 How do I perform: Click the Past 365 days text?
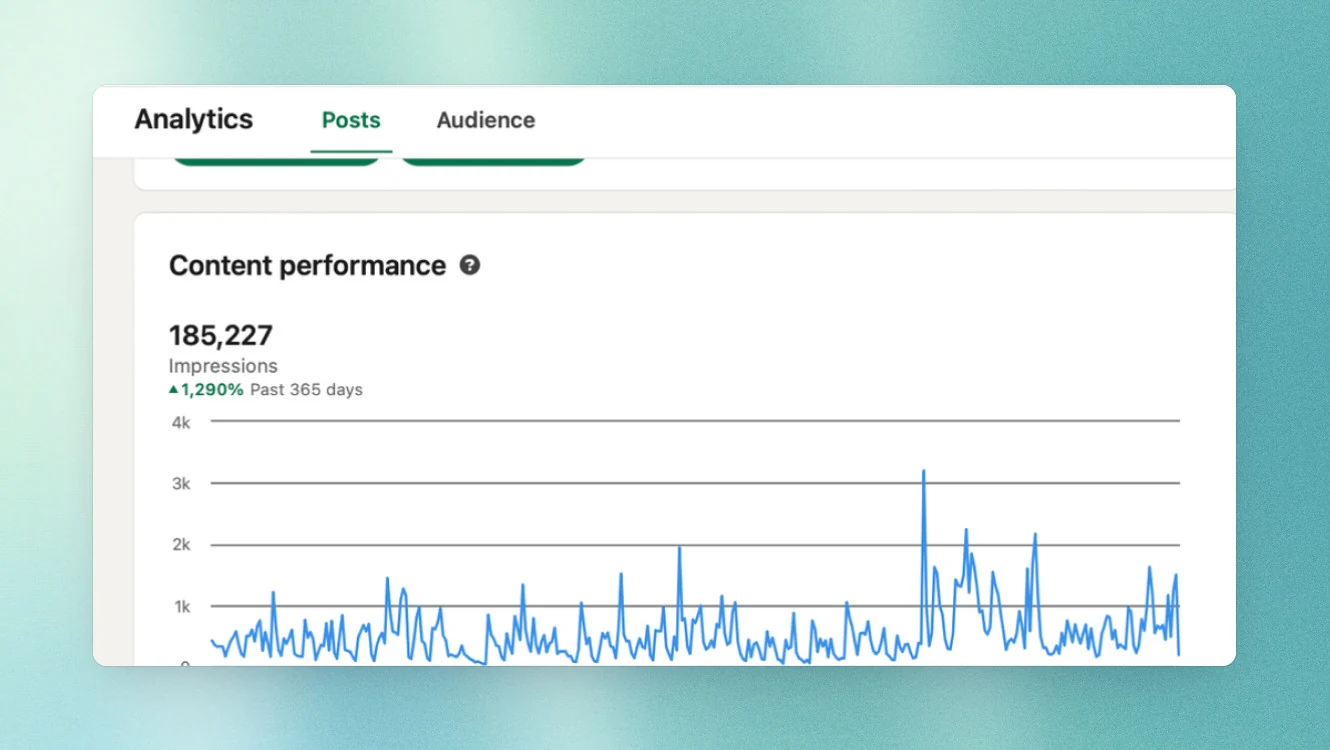coord(306,390)
